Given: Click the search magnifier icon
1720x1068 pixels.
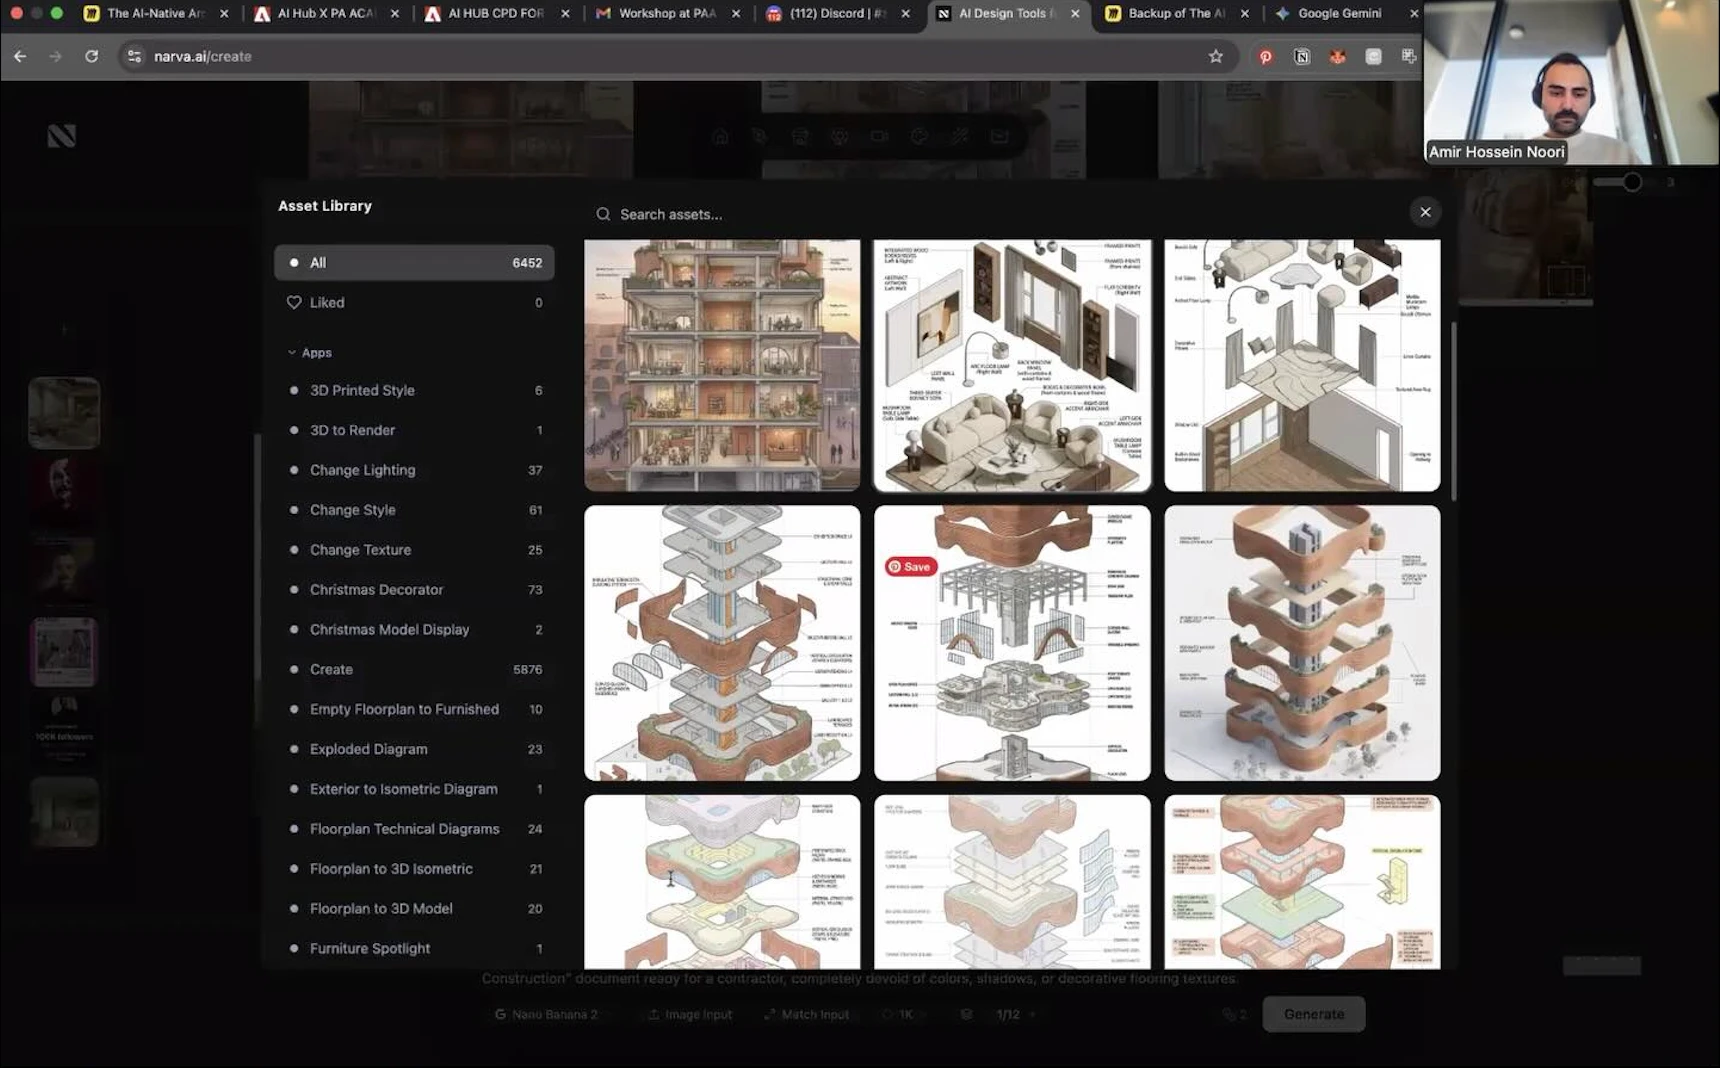Looking at the screenshot, I should (x=603, y=214).
